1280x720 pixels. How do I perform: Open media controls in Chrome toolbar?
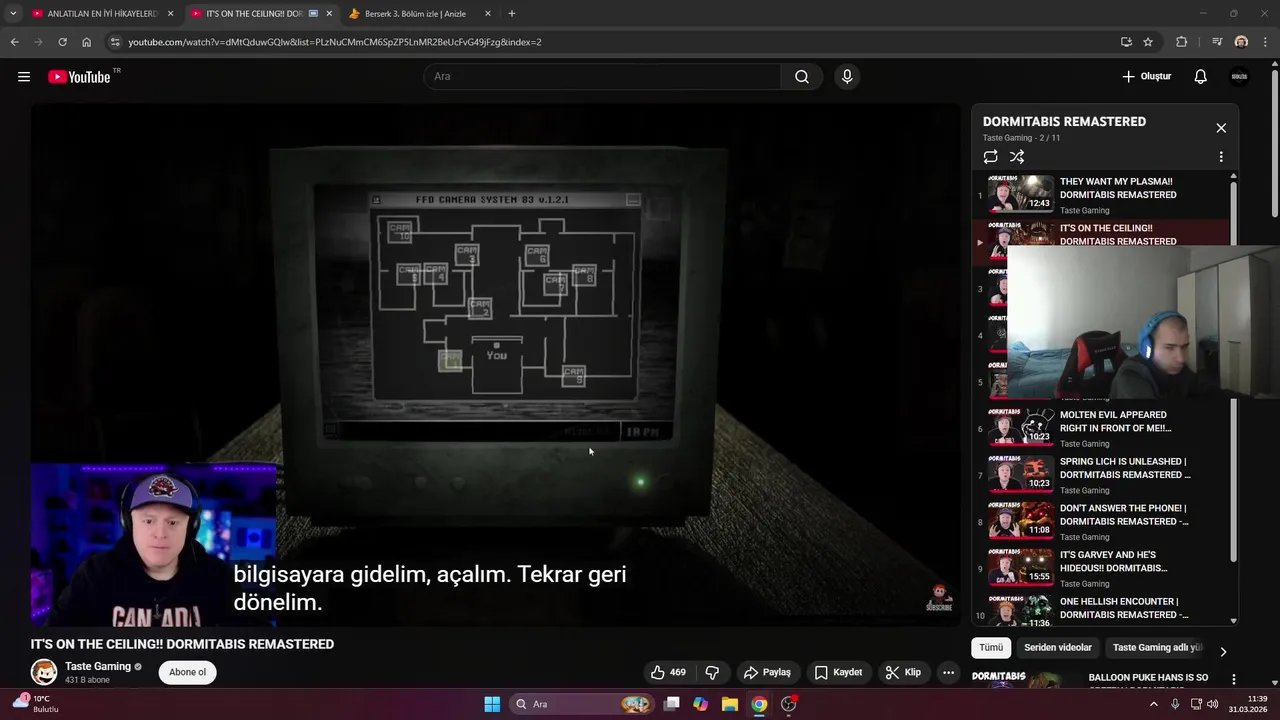pos(1217,42)
